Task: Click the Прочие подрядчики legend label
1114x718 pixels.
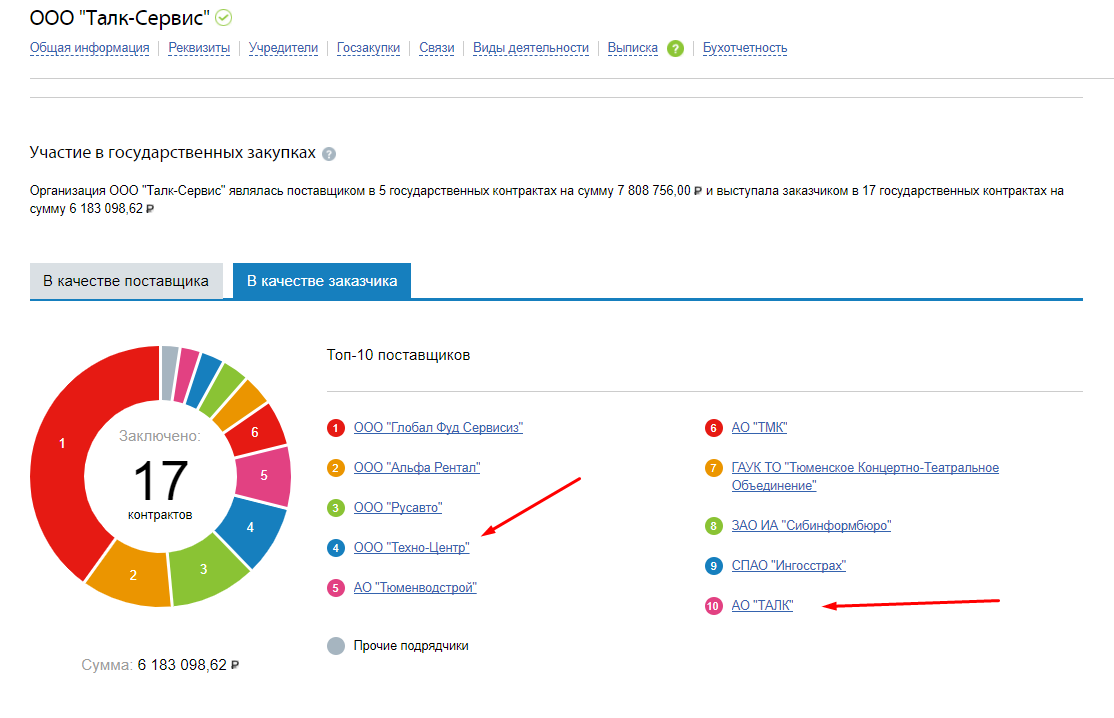Action: [x=411, y=646]
